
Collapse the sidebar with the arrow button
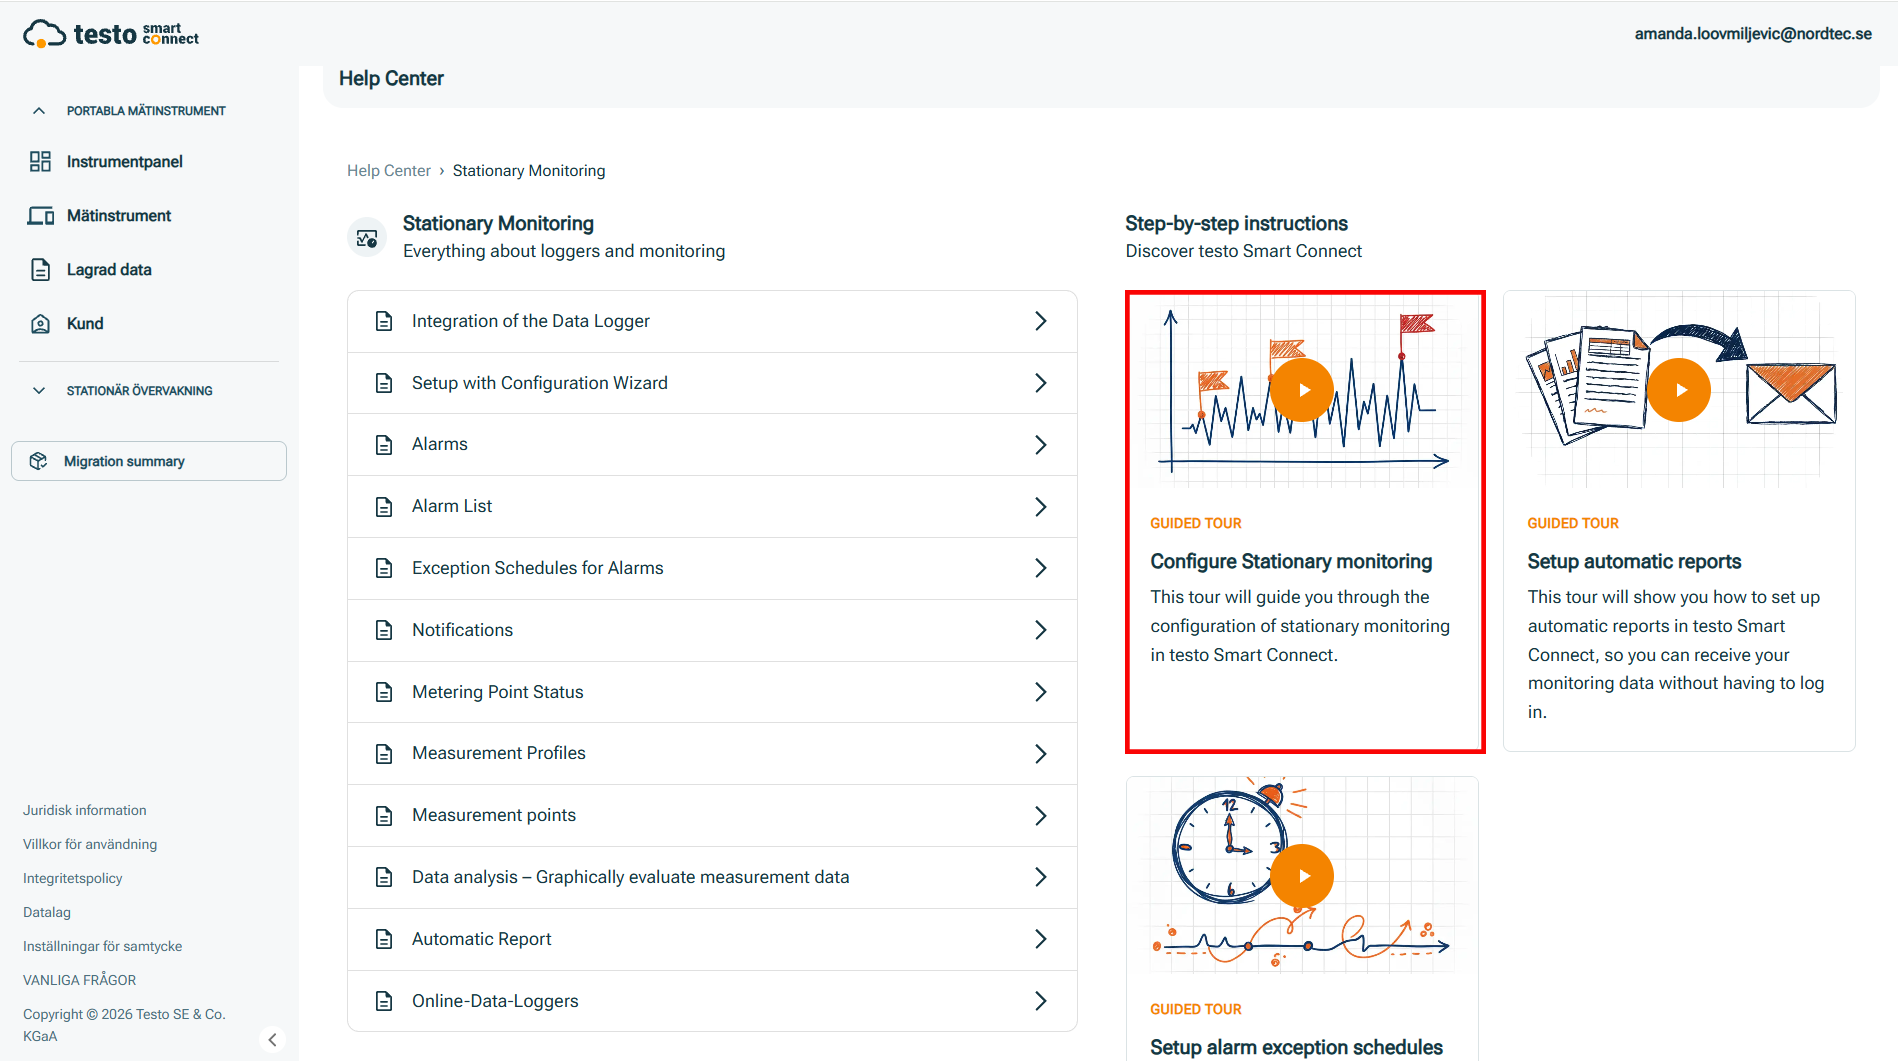coord(272,1040)
